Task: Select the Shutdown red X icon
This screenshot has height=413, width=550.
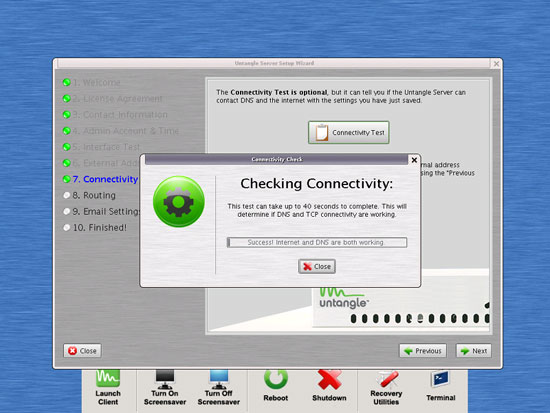Action: pos(329,386)
